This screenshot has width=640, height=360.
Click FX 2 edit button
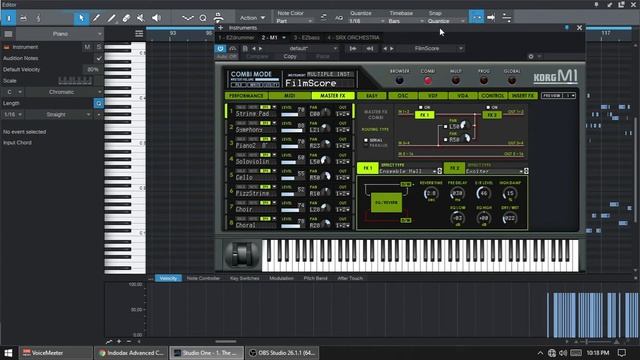[454, 168]
